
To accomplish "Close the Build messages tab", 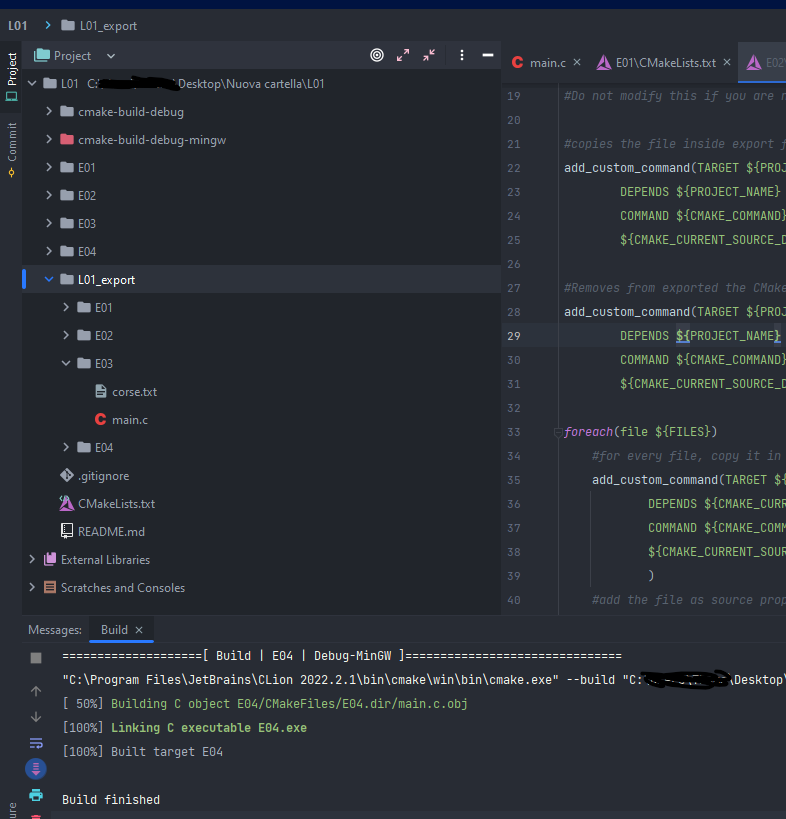I will tap(139, 630).
